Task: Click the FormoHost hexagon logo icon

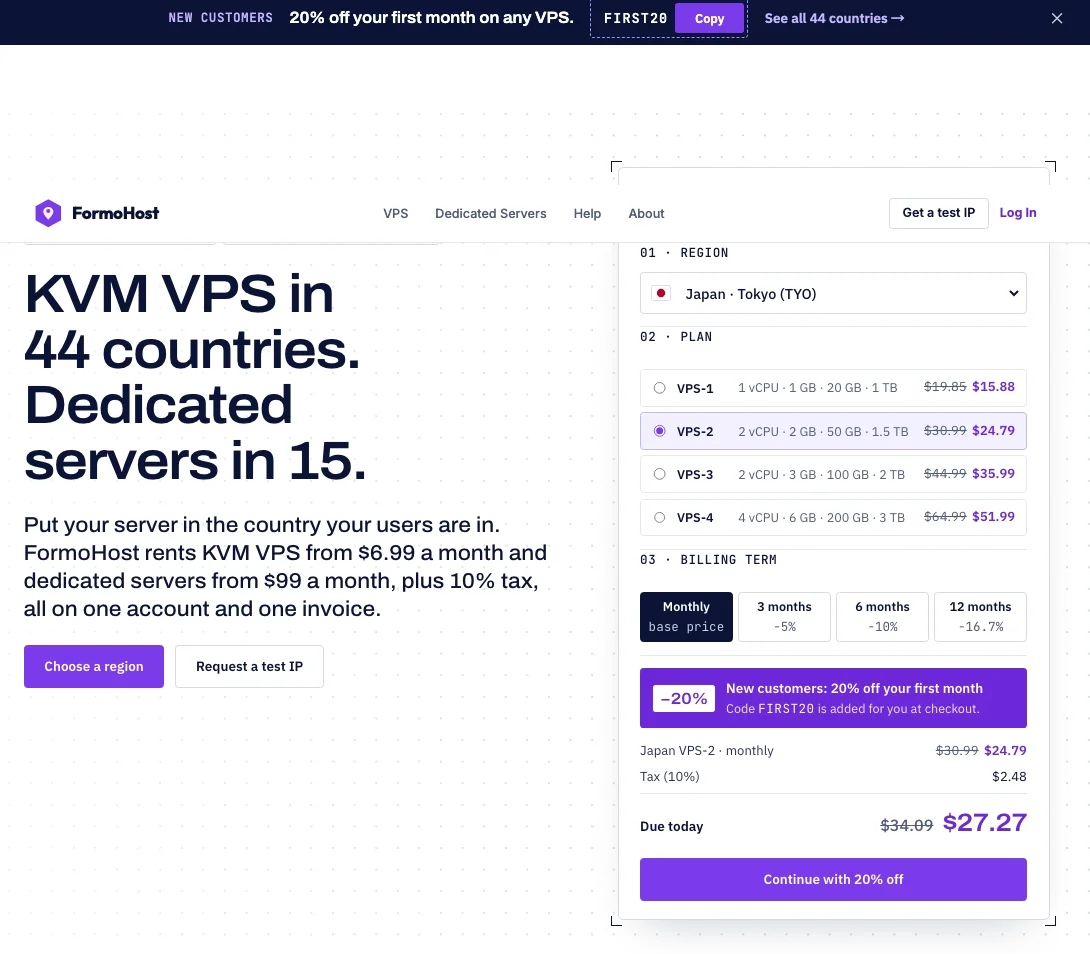Action: pos(48,213)
